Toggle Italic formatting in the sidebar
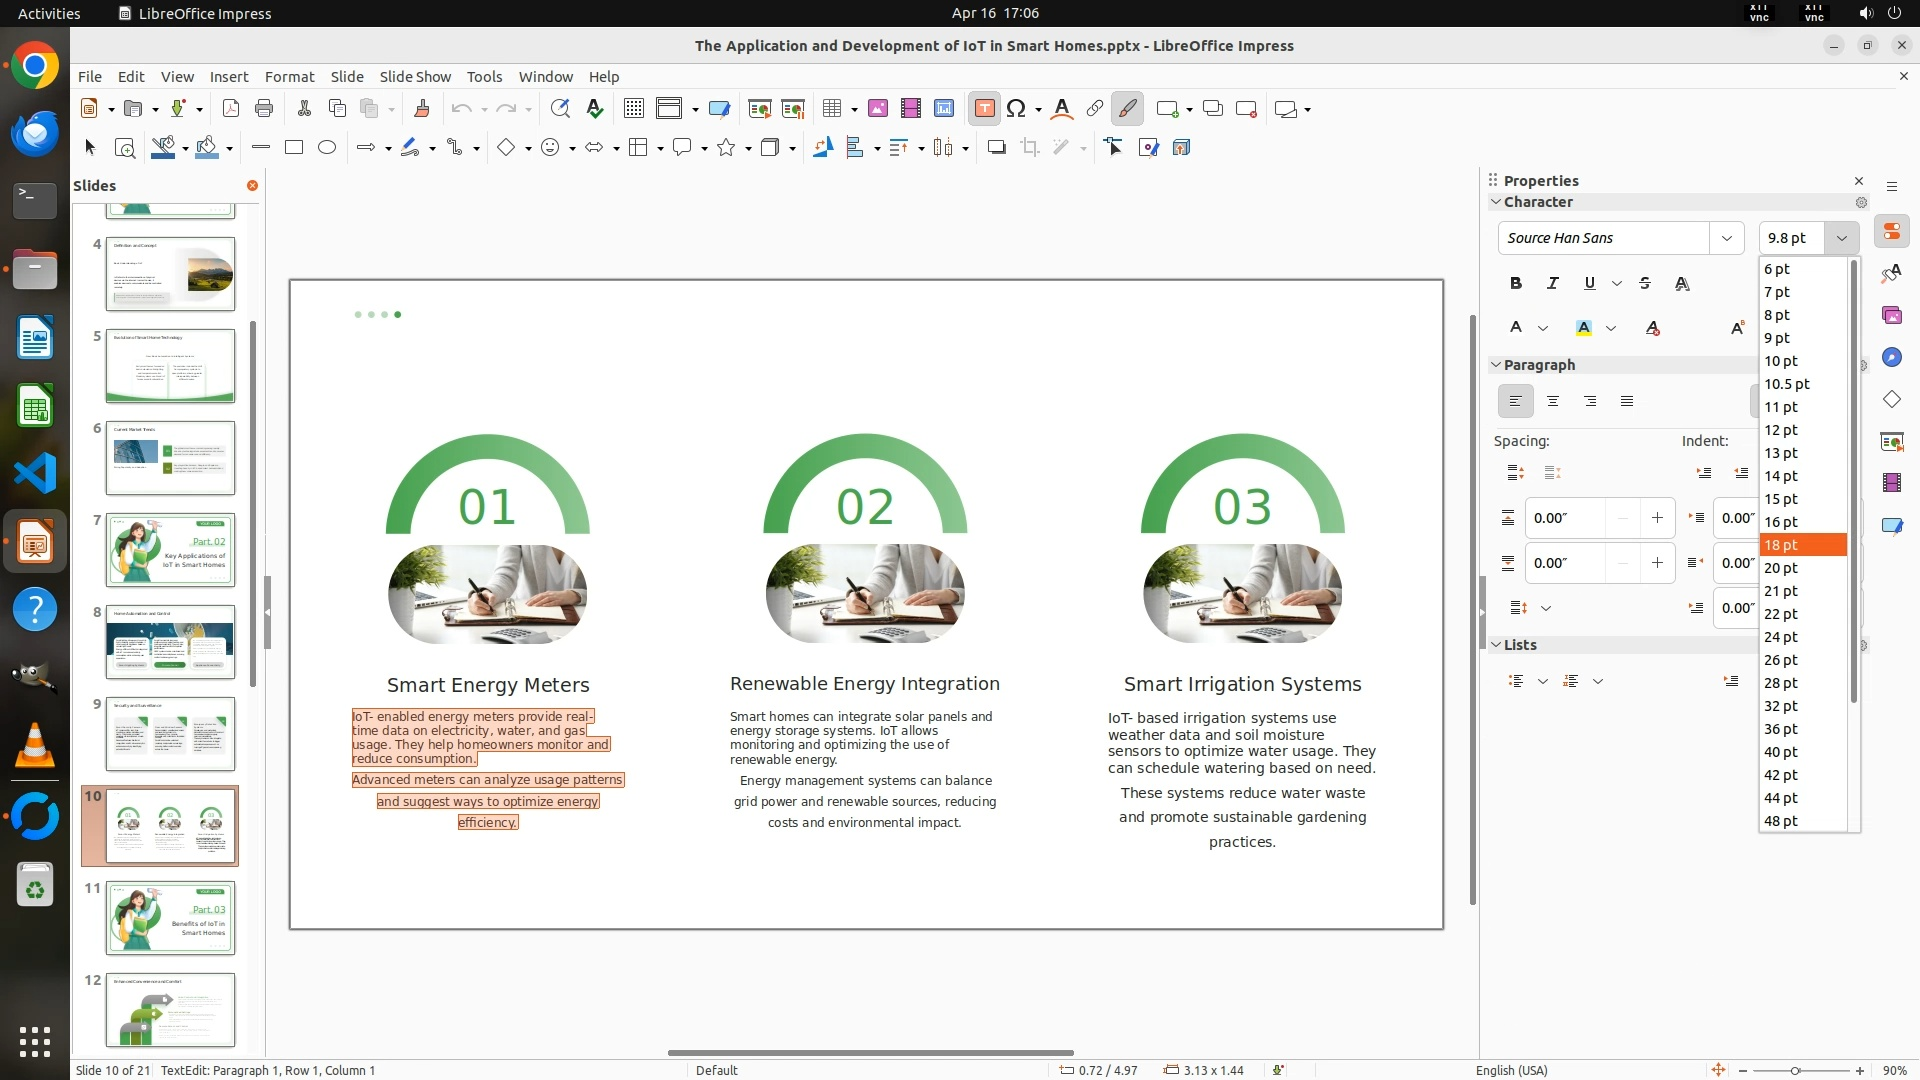The image size is (1920, 1080). click(1552, 284)
